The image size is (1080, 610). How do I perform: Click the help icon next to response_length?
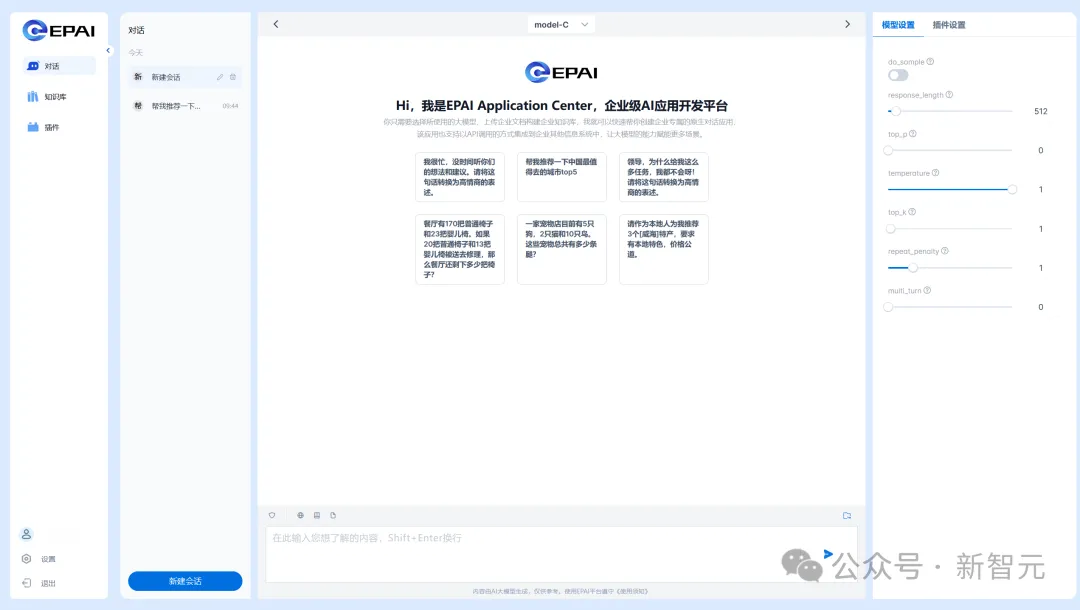point(949,94)
